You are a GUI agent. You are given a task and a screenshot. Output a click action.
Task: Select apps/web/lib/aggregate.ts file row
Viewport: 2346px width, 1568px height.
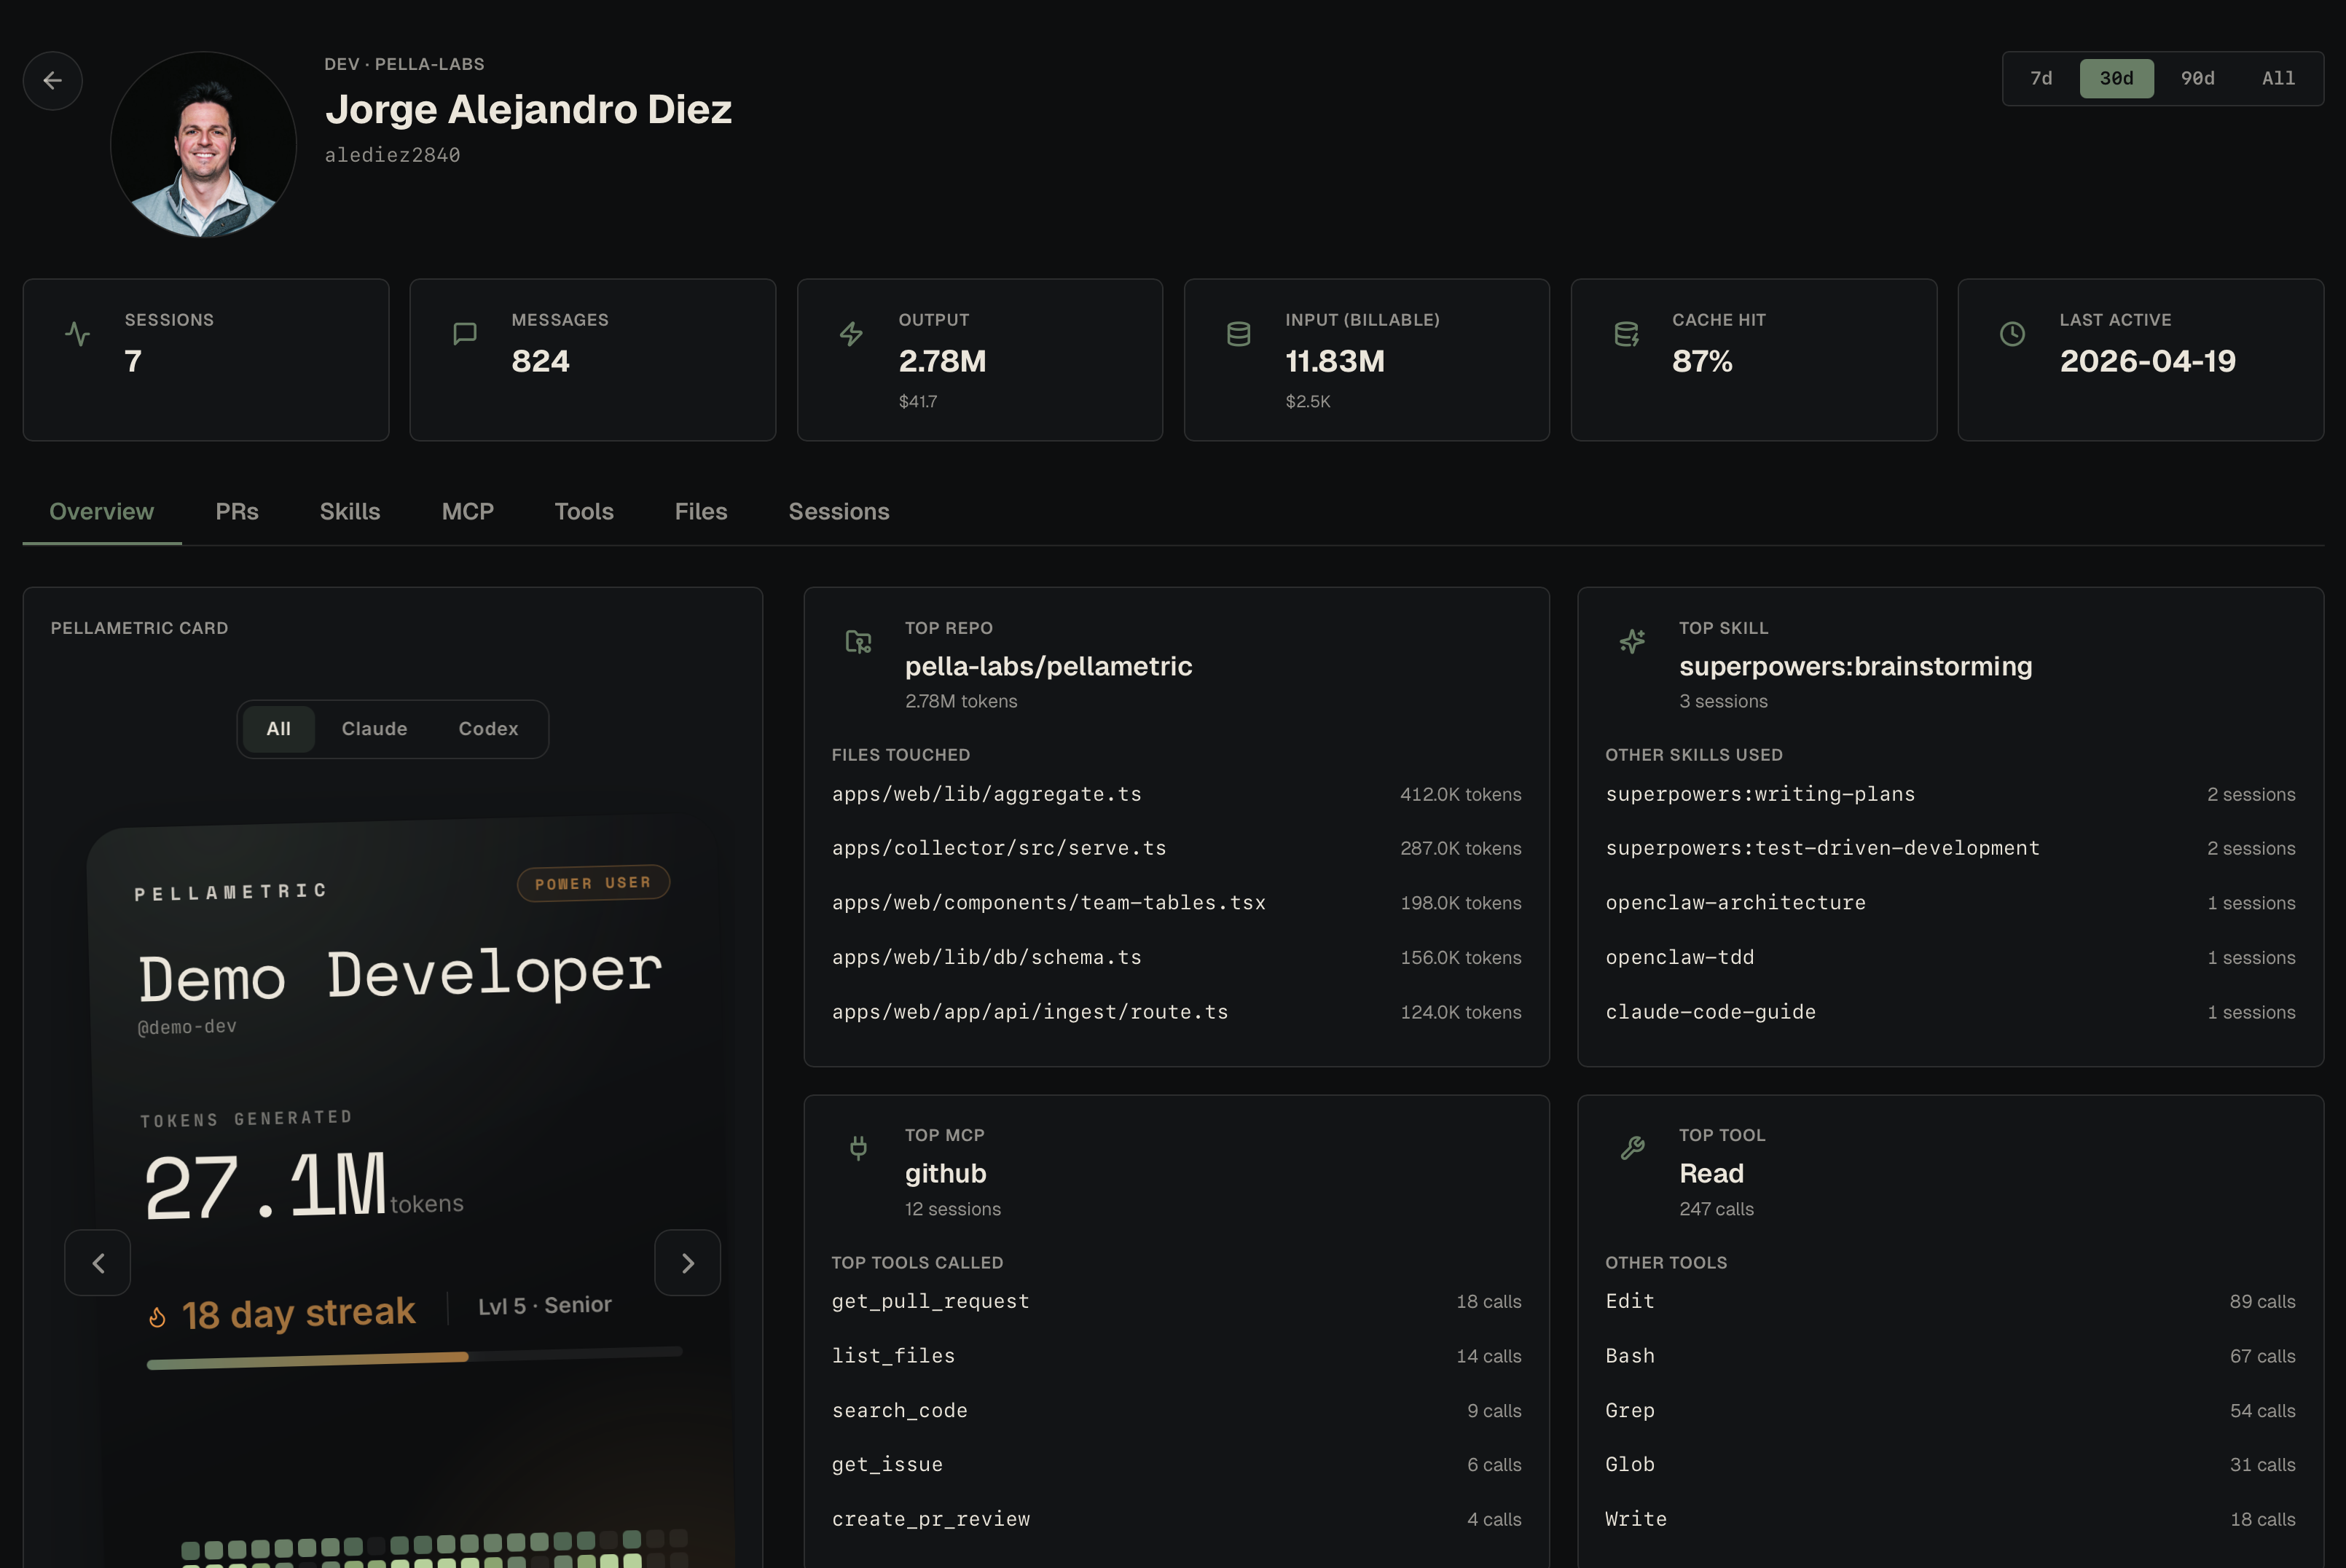coord(1176,794)
